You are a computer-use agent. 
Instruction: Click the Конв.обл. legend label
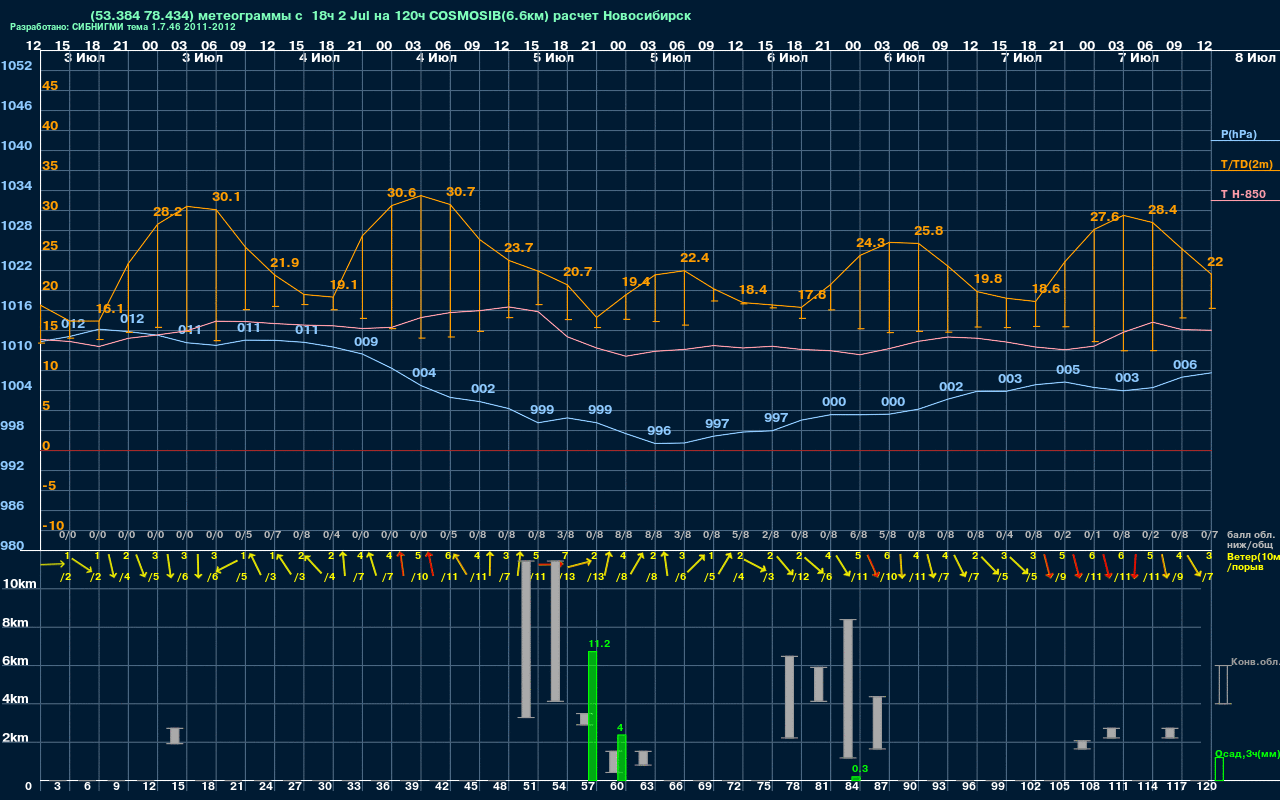[1255, 662]
